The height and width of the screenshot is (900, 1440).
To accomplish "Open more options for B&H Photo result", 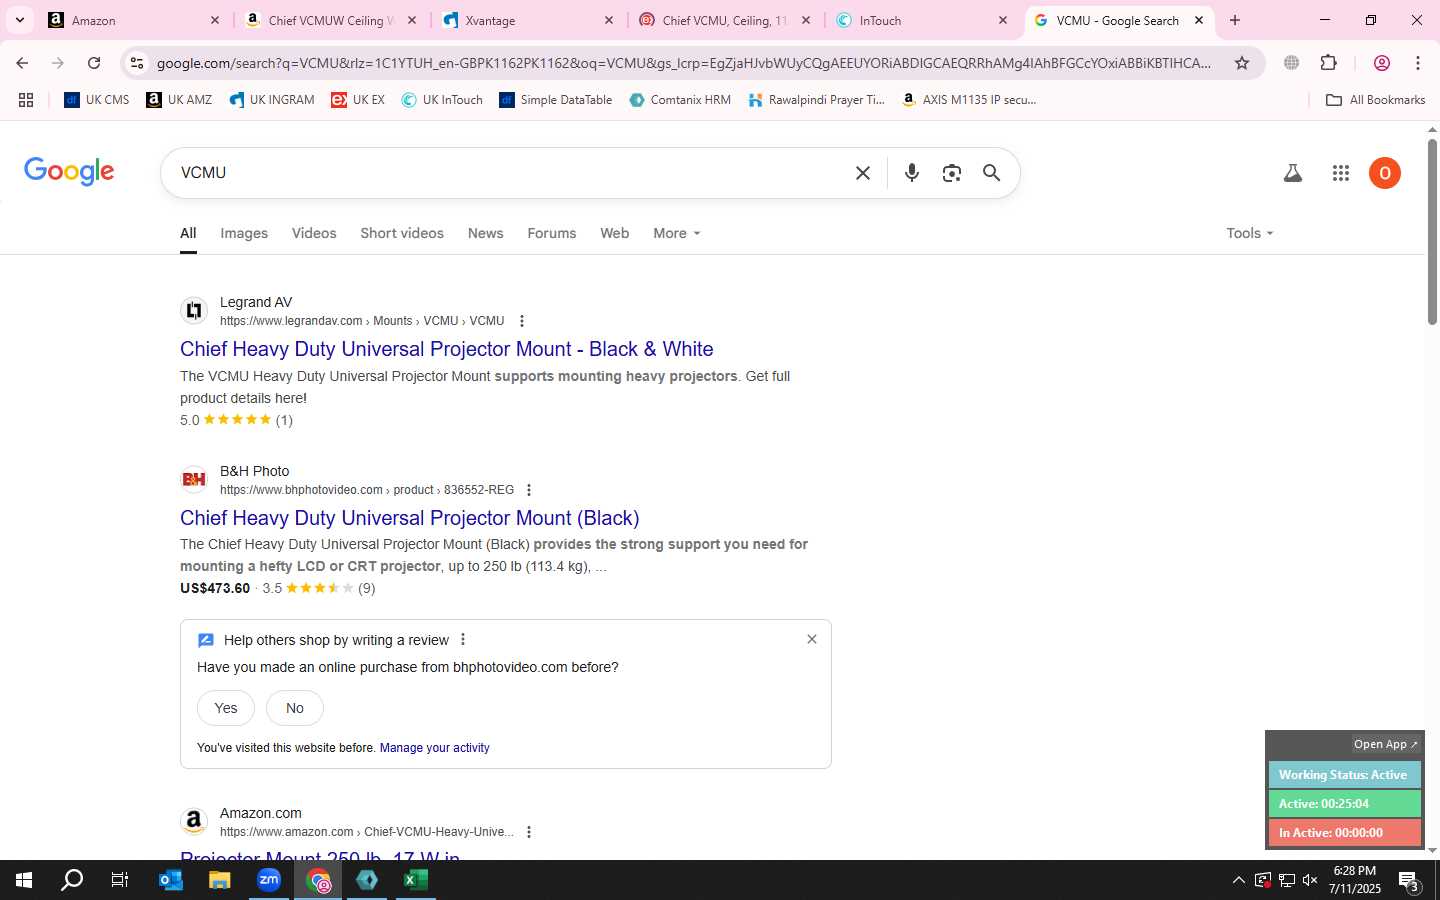I will click(x=529, y=490).
